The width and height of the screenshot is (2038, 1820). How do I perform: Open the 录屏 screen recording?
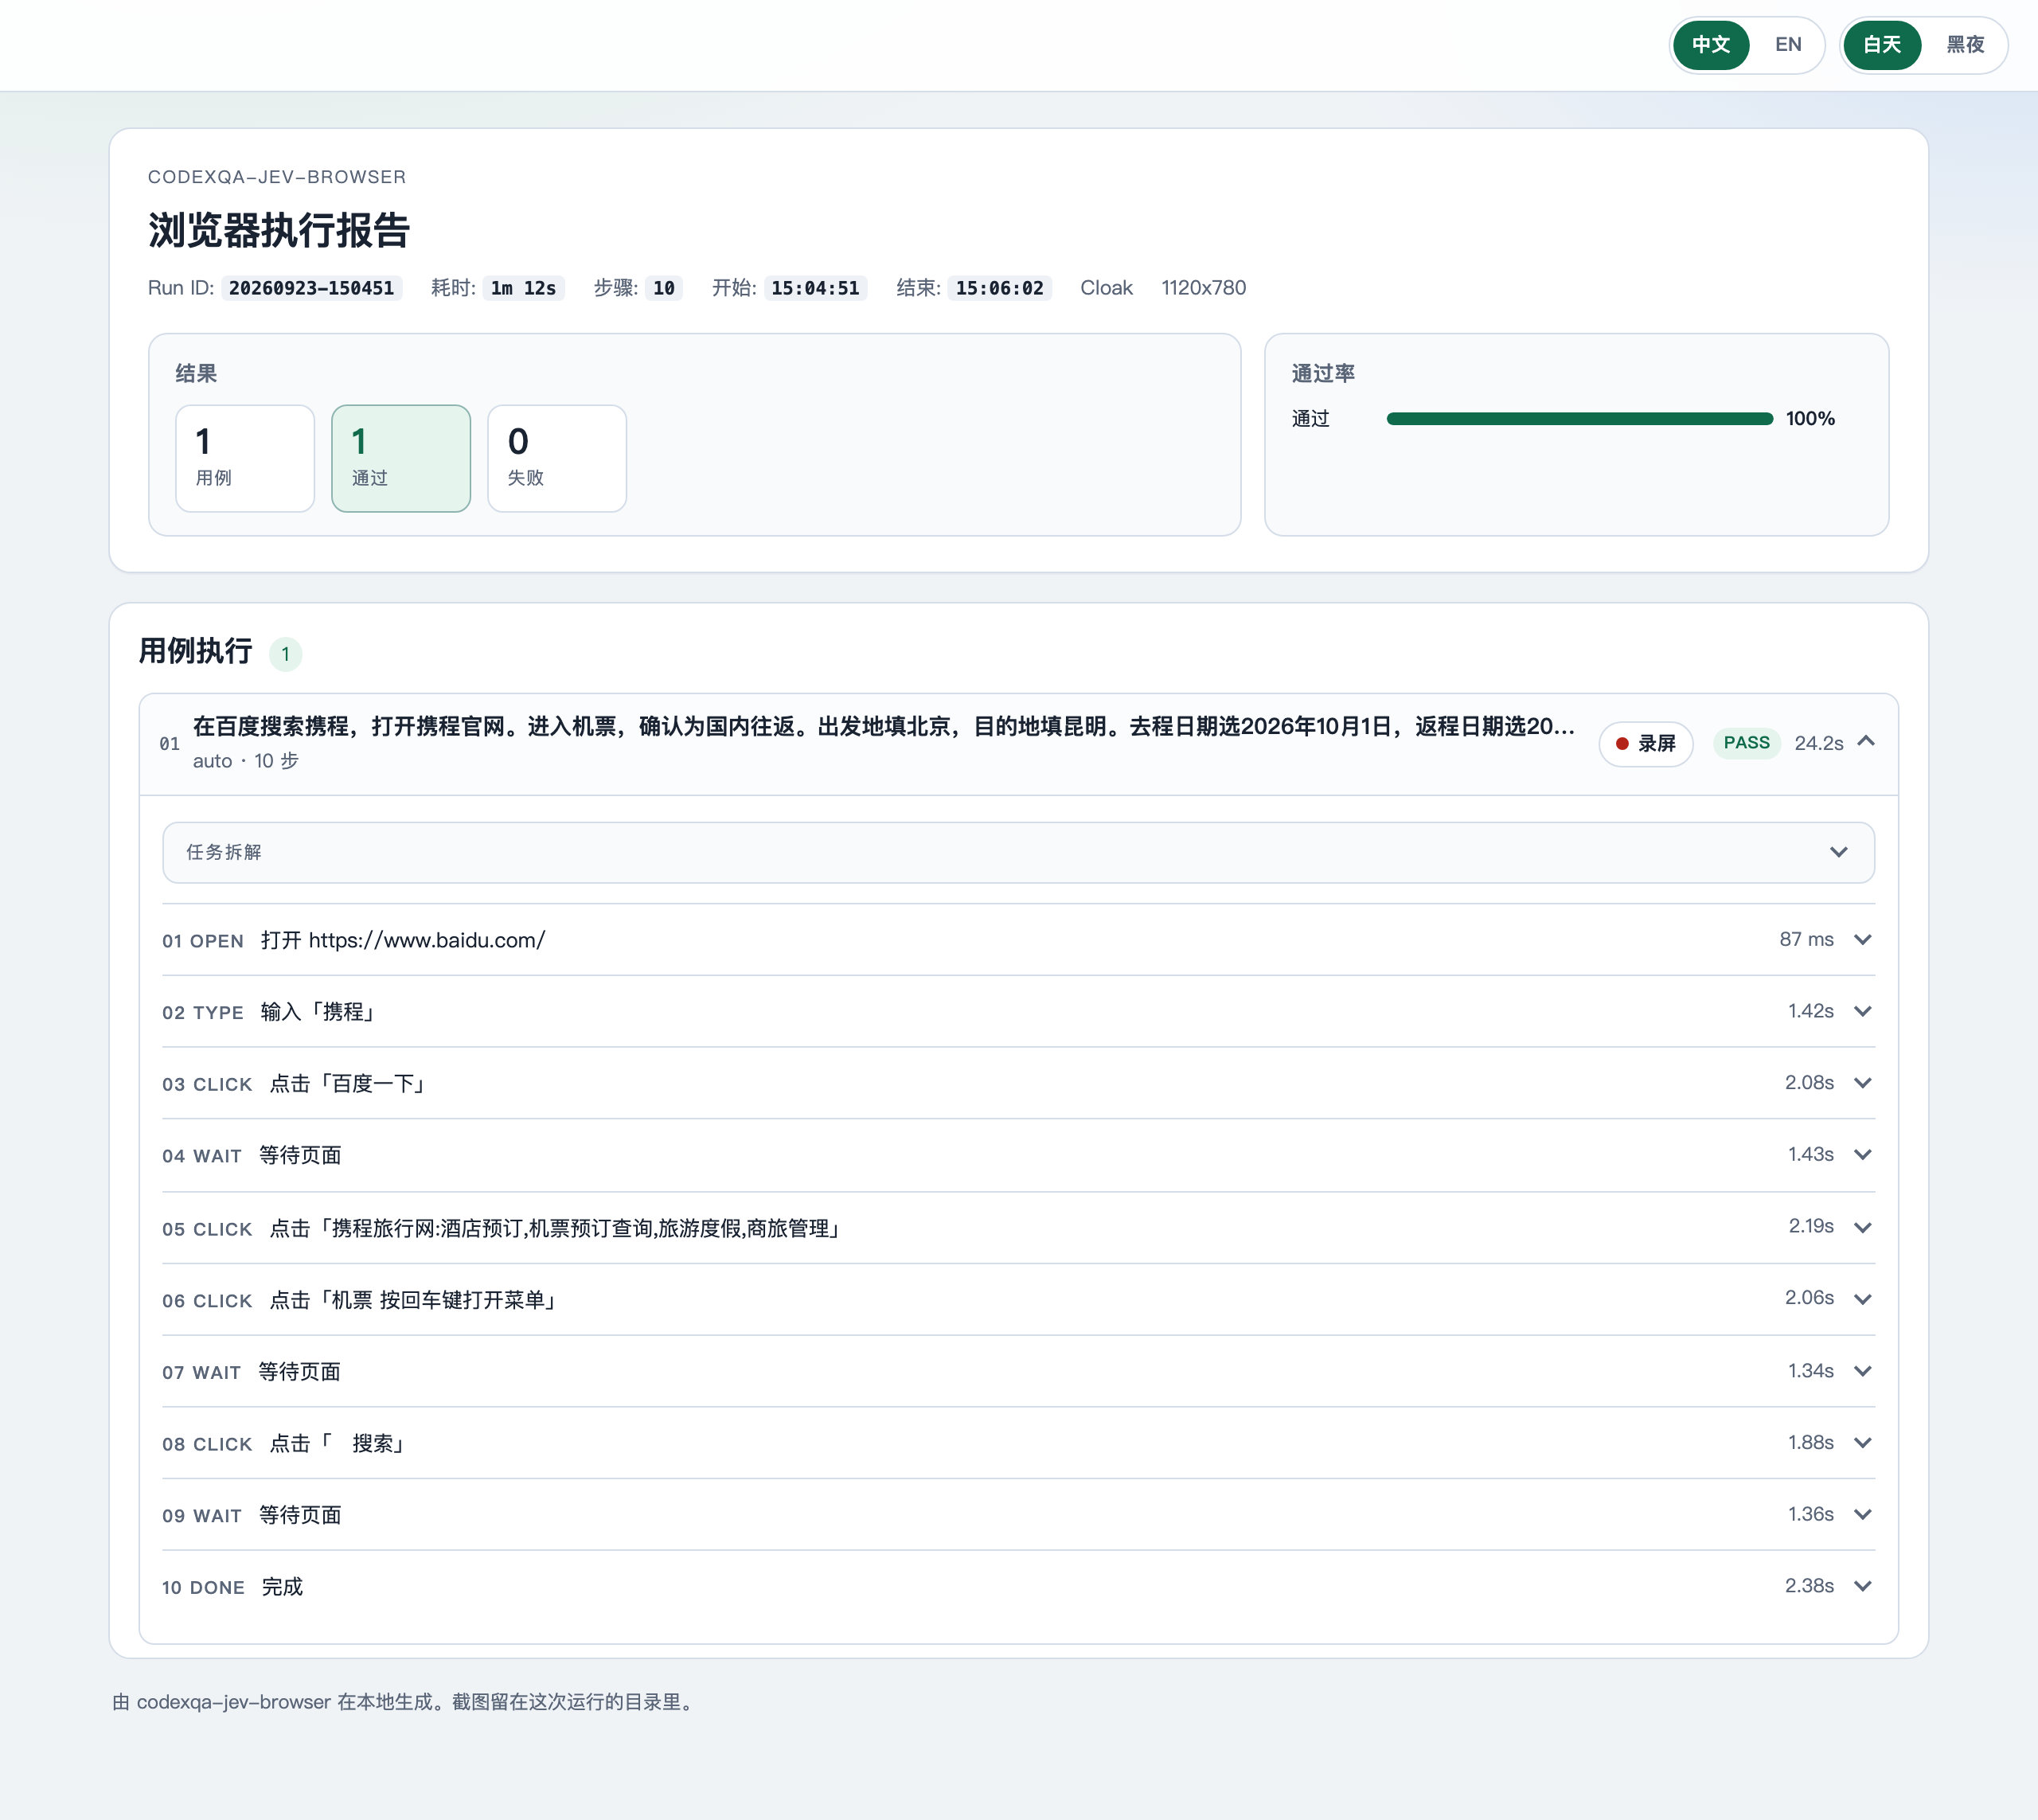(x=1645, y=743)
